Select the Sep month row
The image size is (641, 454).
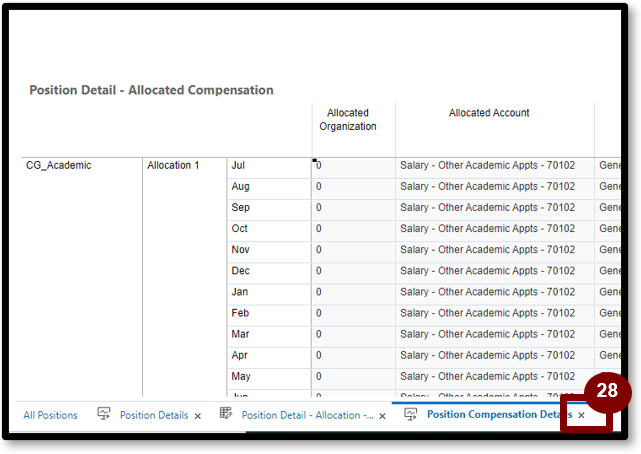tap(269, 208)
